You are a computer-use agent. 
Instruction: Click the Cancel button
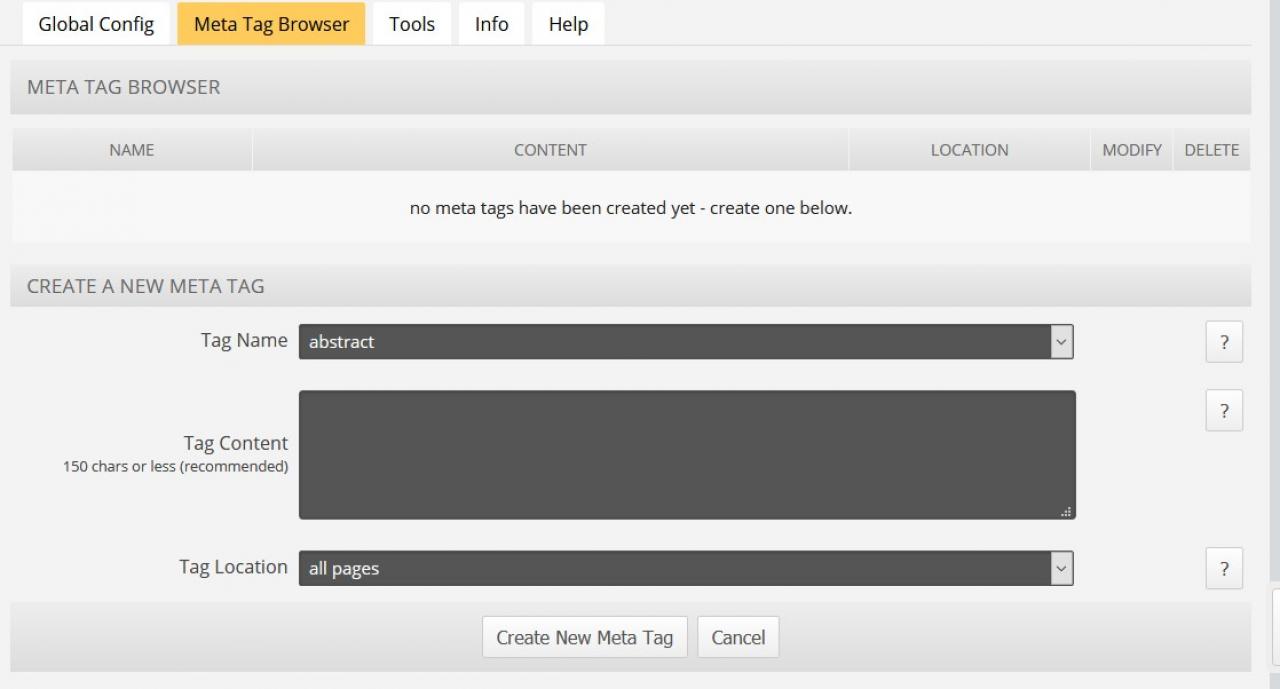tap(738, 637)
